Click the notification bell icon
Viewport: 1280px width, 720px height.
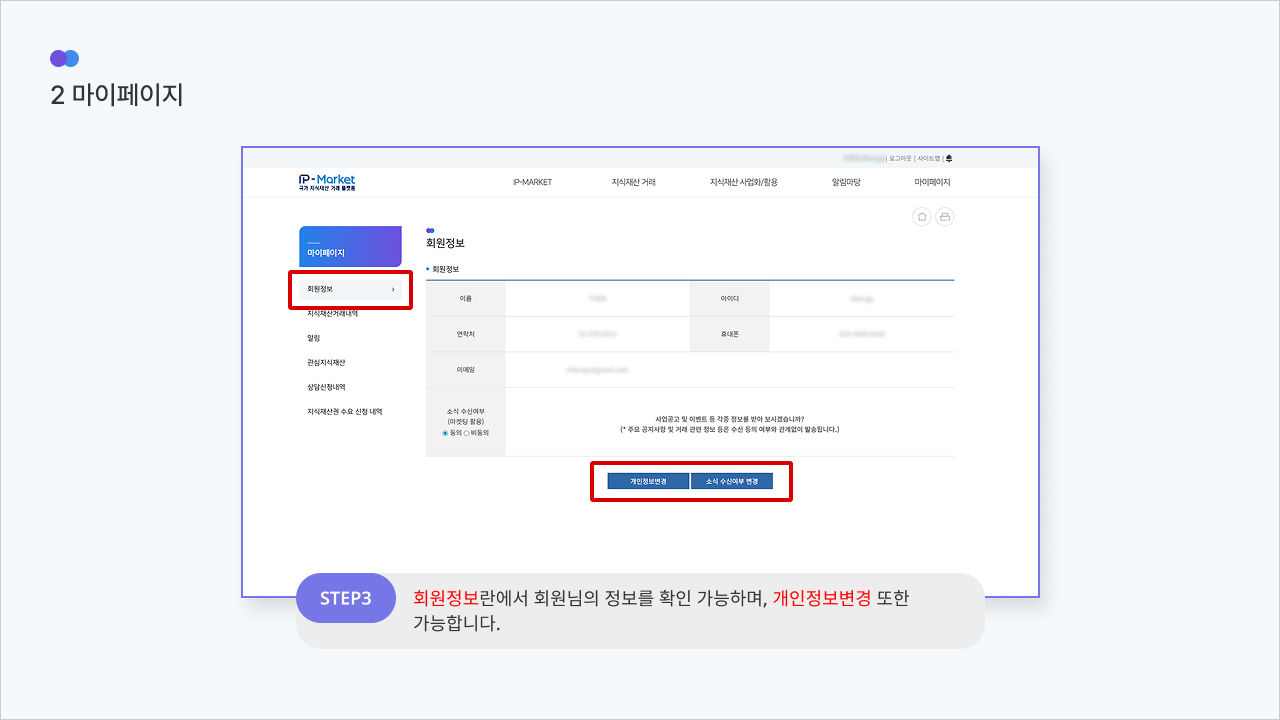[949, 158]
